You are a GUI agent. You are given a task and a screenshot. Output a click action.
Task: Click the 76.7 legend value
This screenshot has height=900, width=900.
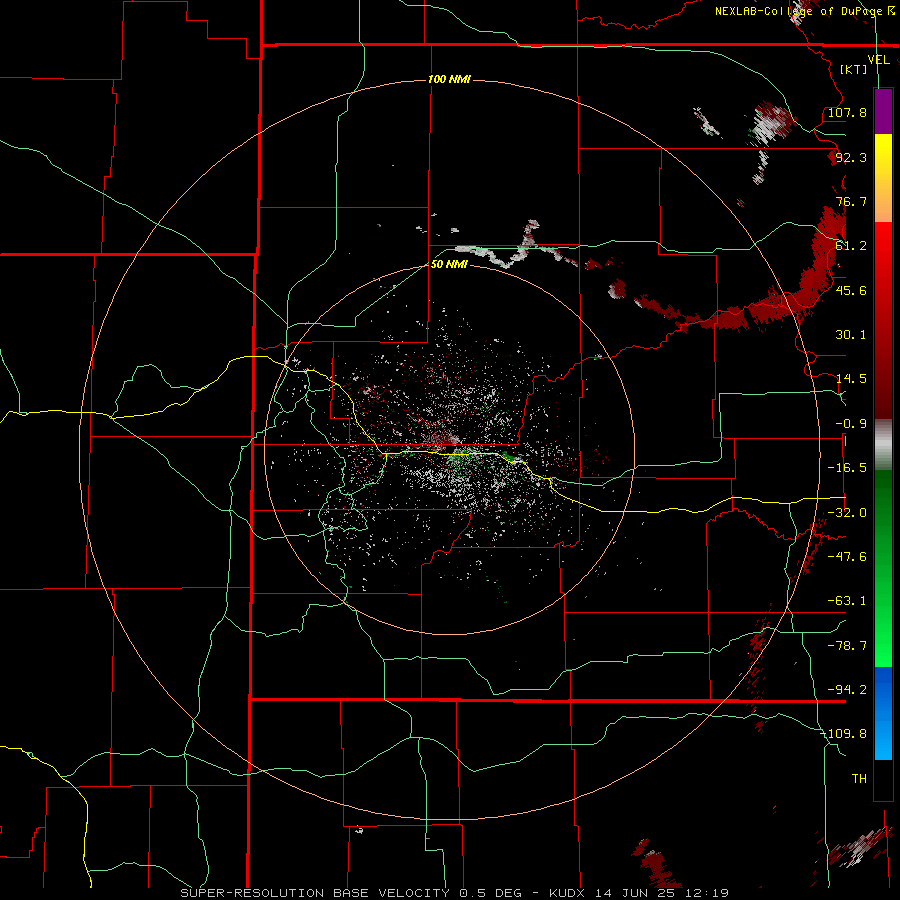point(851,201)
